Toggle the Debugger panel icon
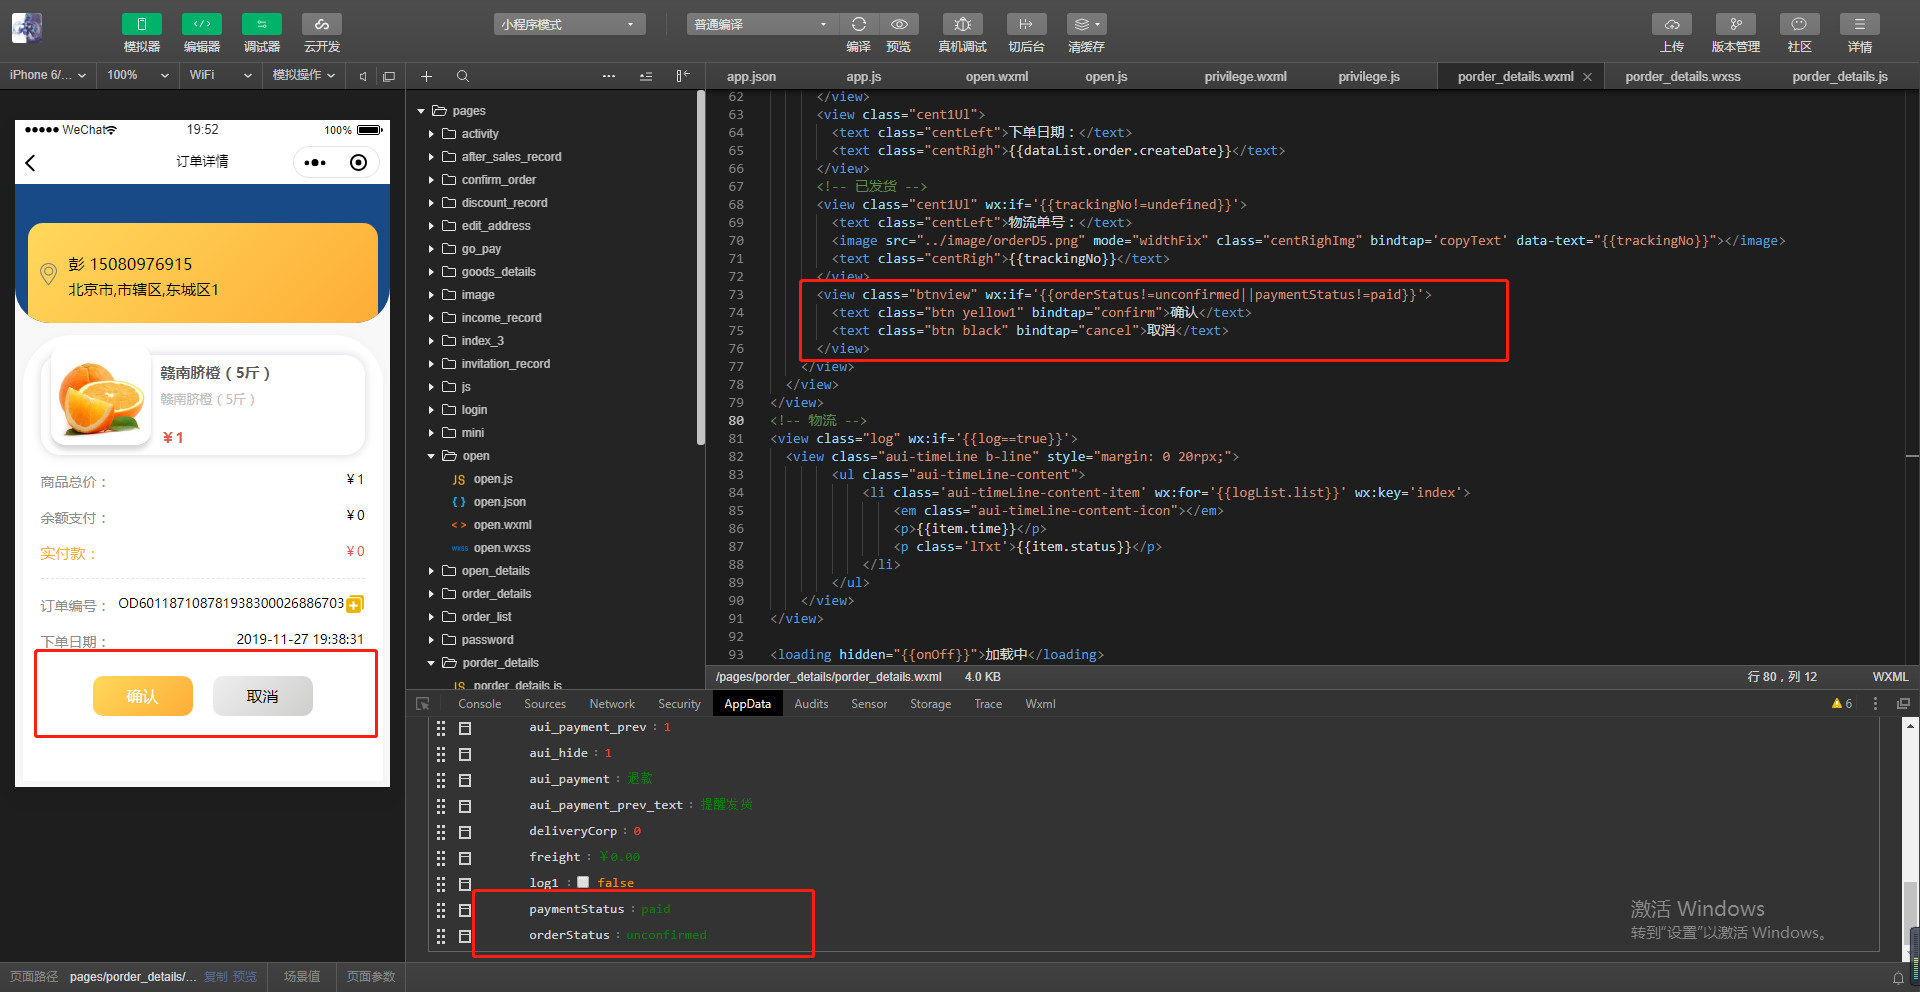Viewport: 1920px width, 992px height. (x=261, y=24)
